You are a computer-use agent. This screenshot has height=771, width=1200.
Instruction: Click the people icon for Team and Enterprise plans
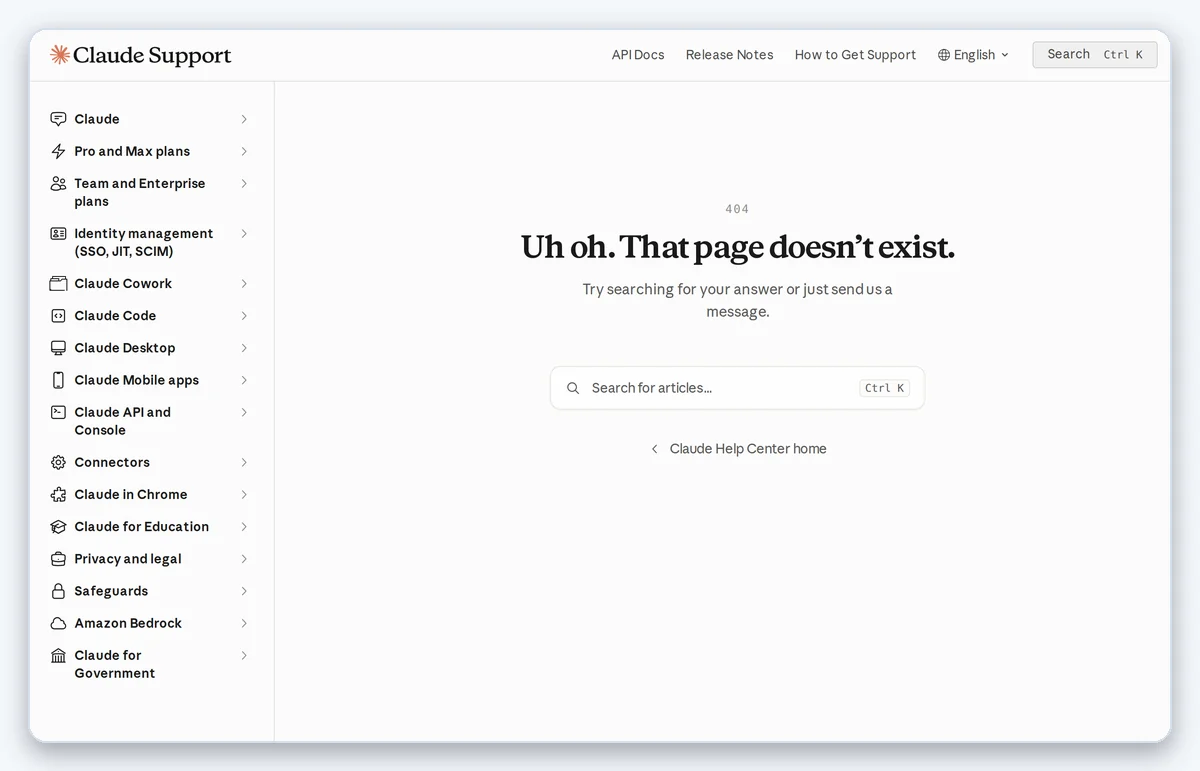[x=58, y=183]
